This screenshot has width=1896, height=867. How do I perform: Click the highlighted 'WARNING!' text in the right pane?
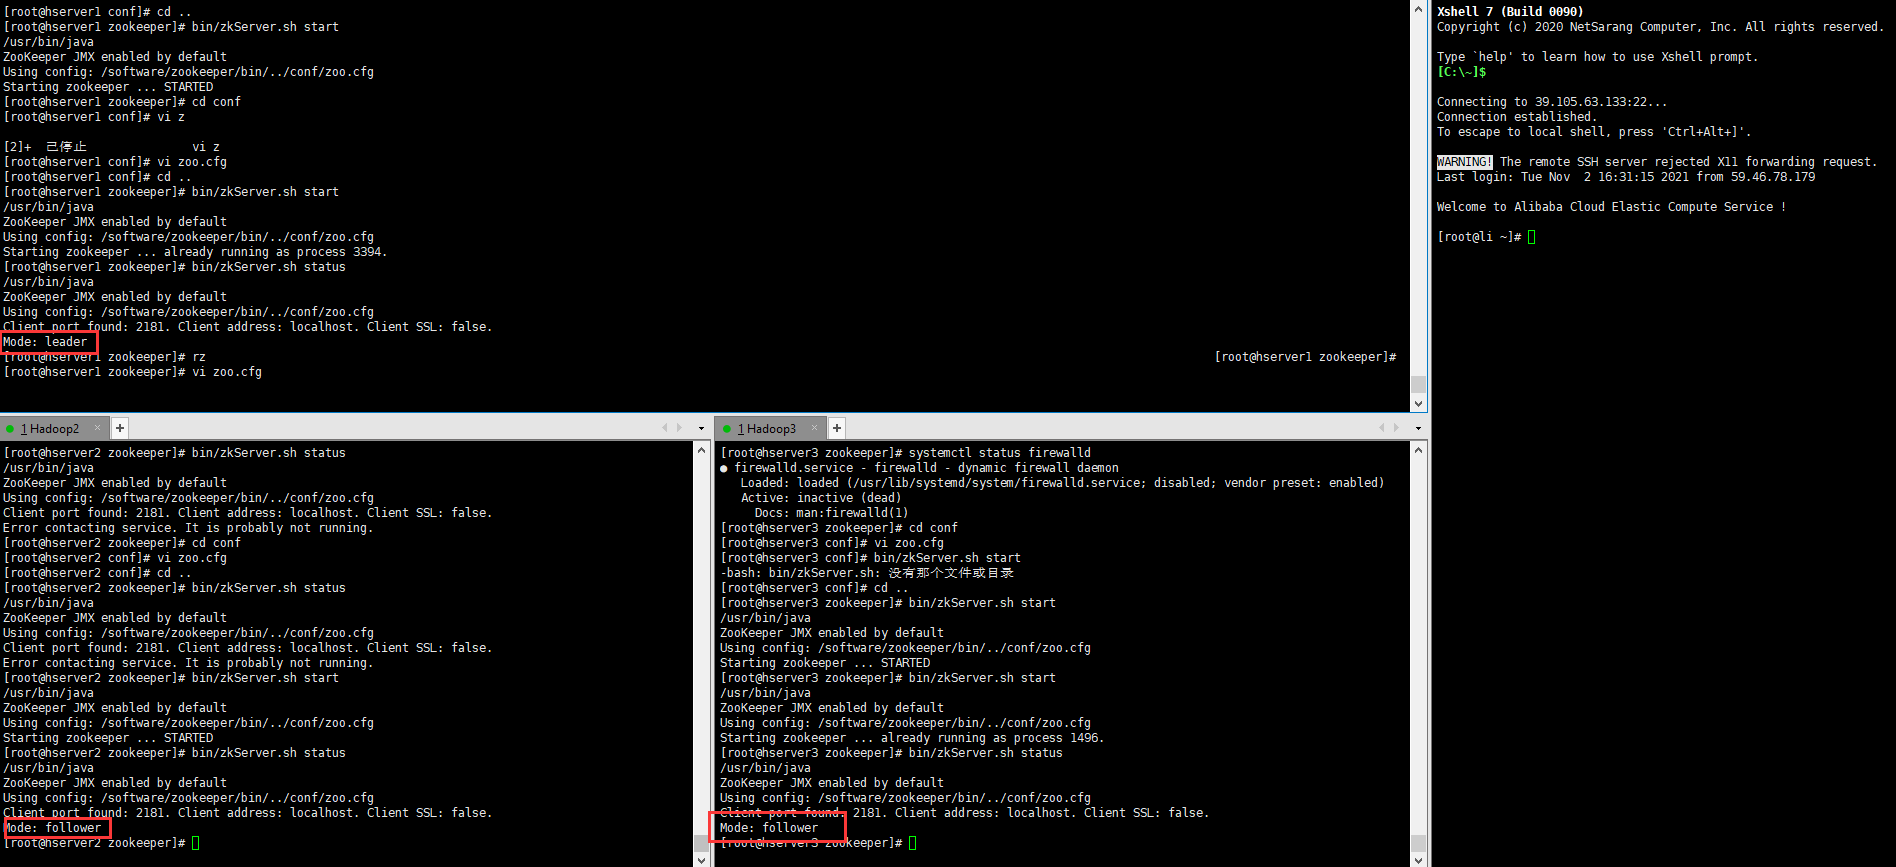point(1464,162)
